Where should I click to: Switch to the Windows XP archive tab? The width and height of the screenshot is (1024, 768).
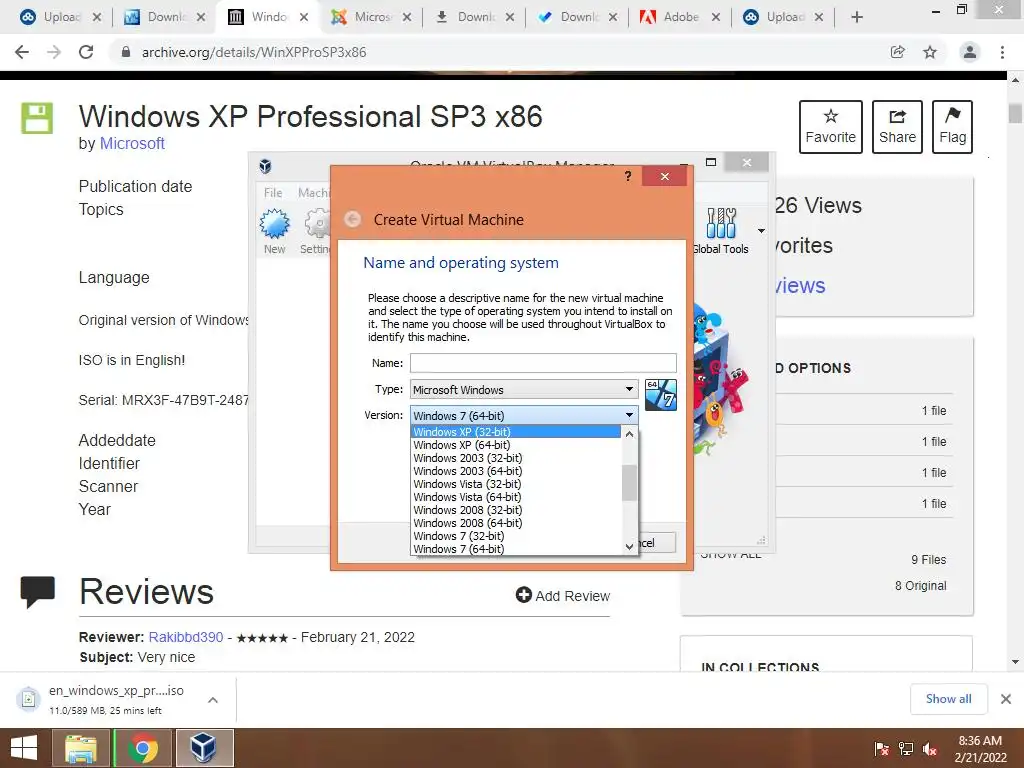[x=268, y=17]
